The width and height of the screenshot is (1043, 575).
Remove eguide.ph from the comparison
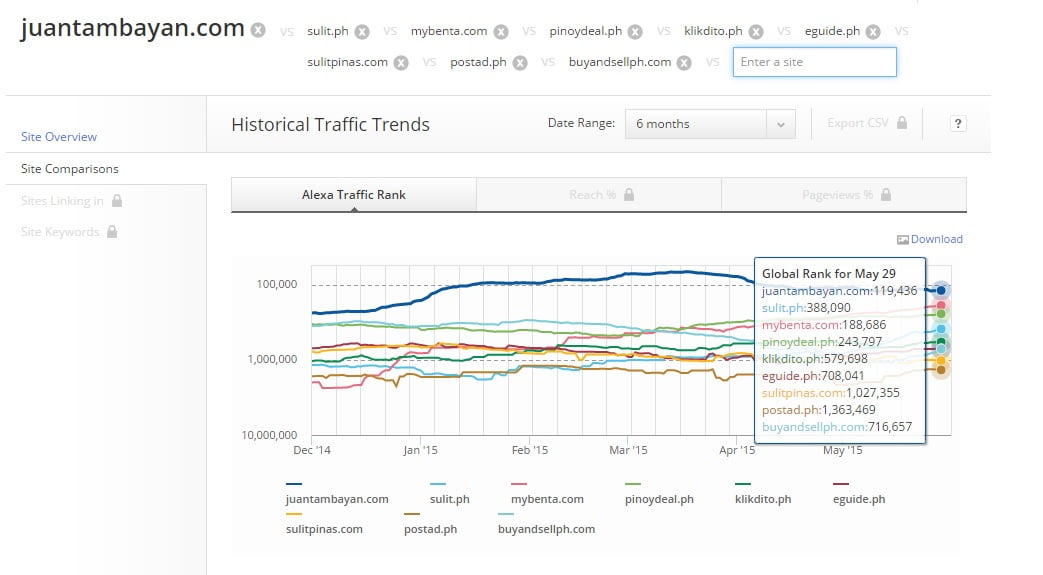tap(873, 32)
